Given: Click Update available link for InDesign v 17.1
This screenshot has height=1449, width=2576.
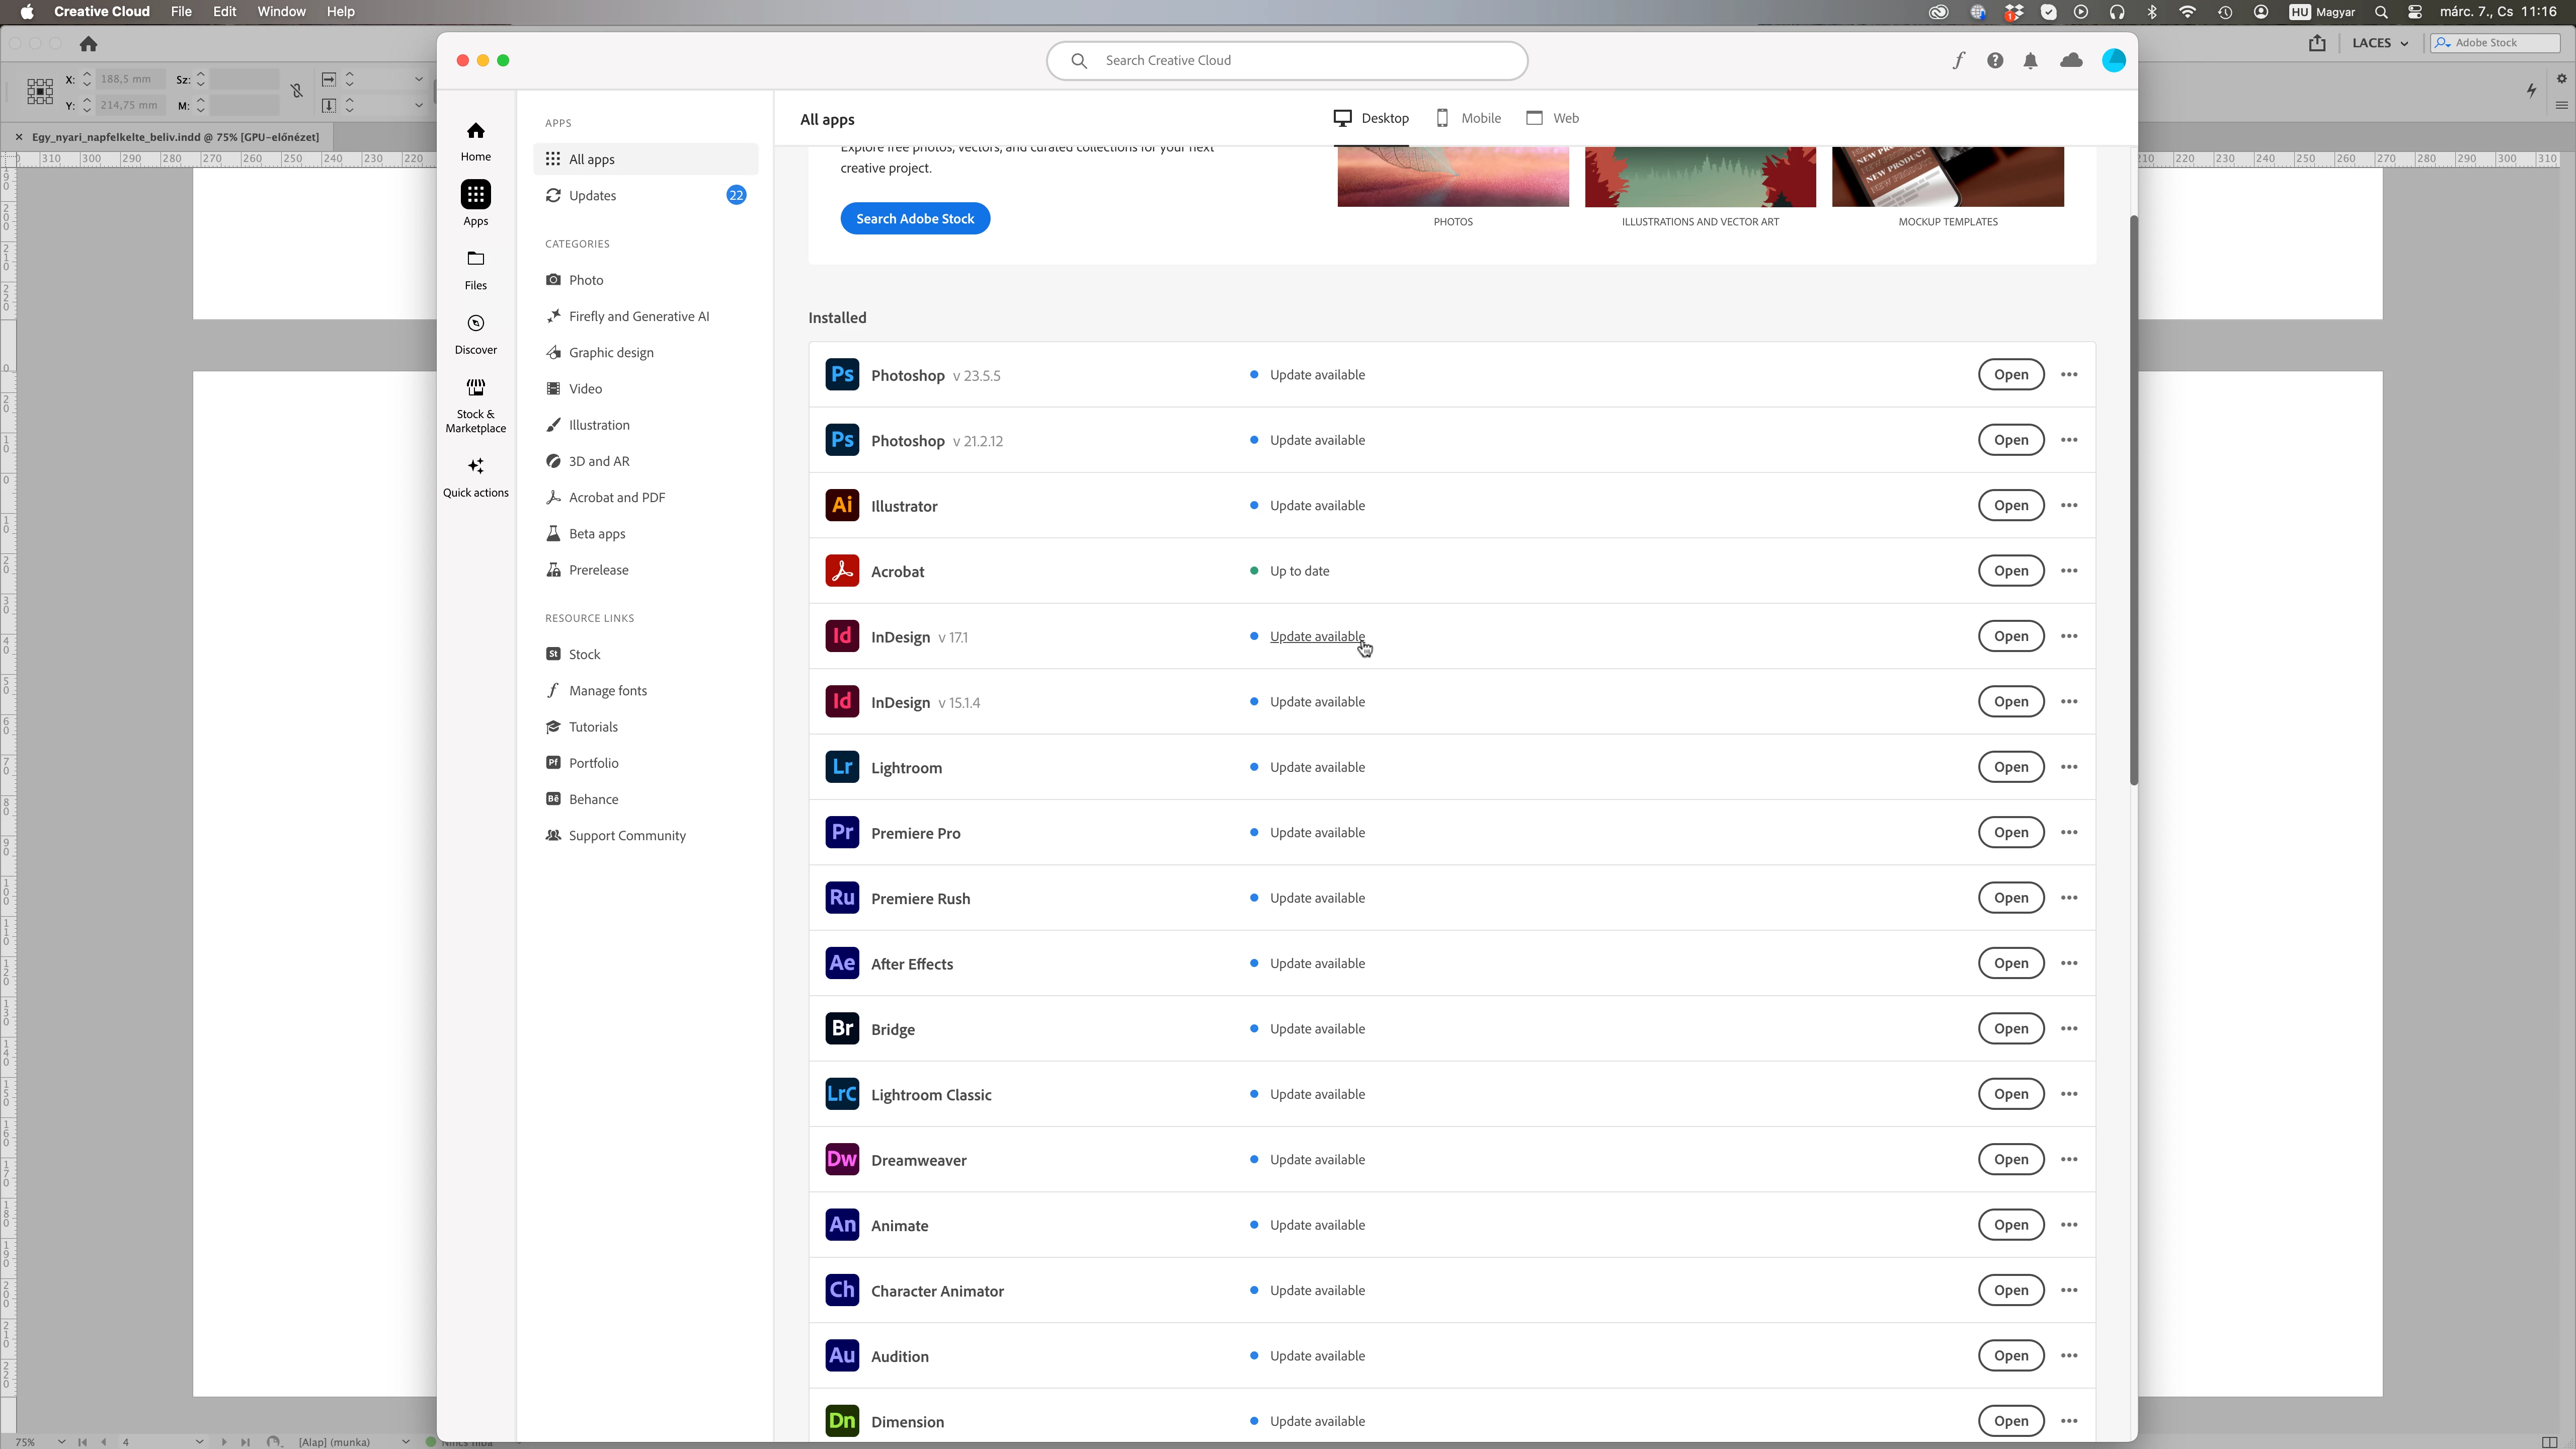Looking at the screenshot, I should [1316, 636].
